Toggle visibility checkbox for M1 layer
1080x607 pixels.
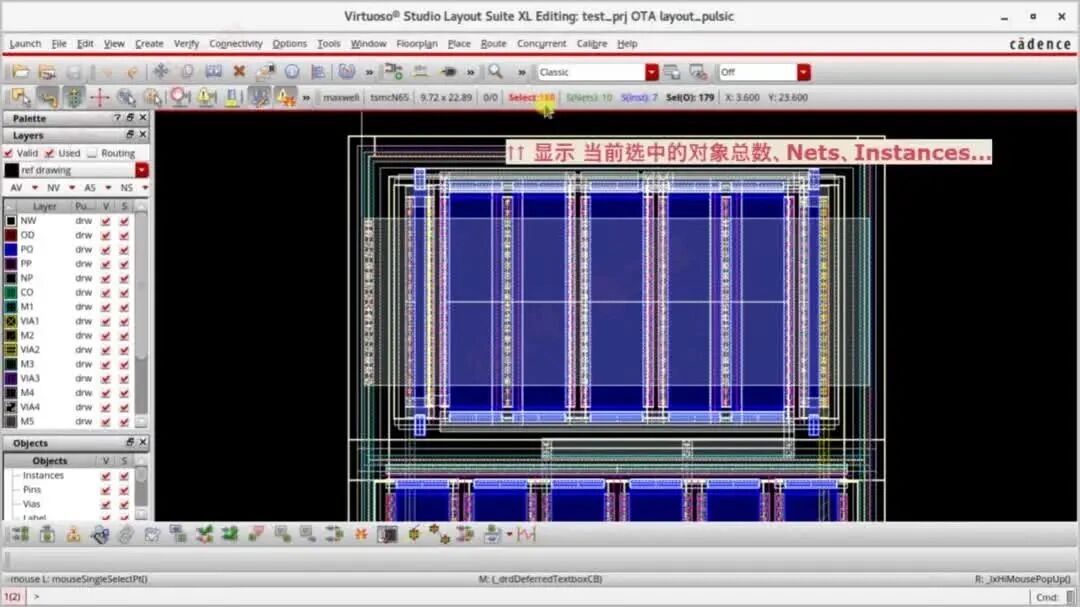coord(105,307)
